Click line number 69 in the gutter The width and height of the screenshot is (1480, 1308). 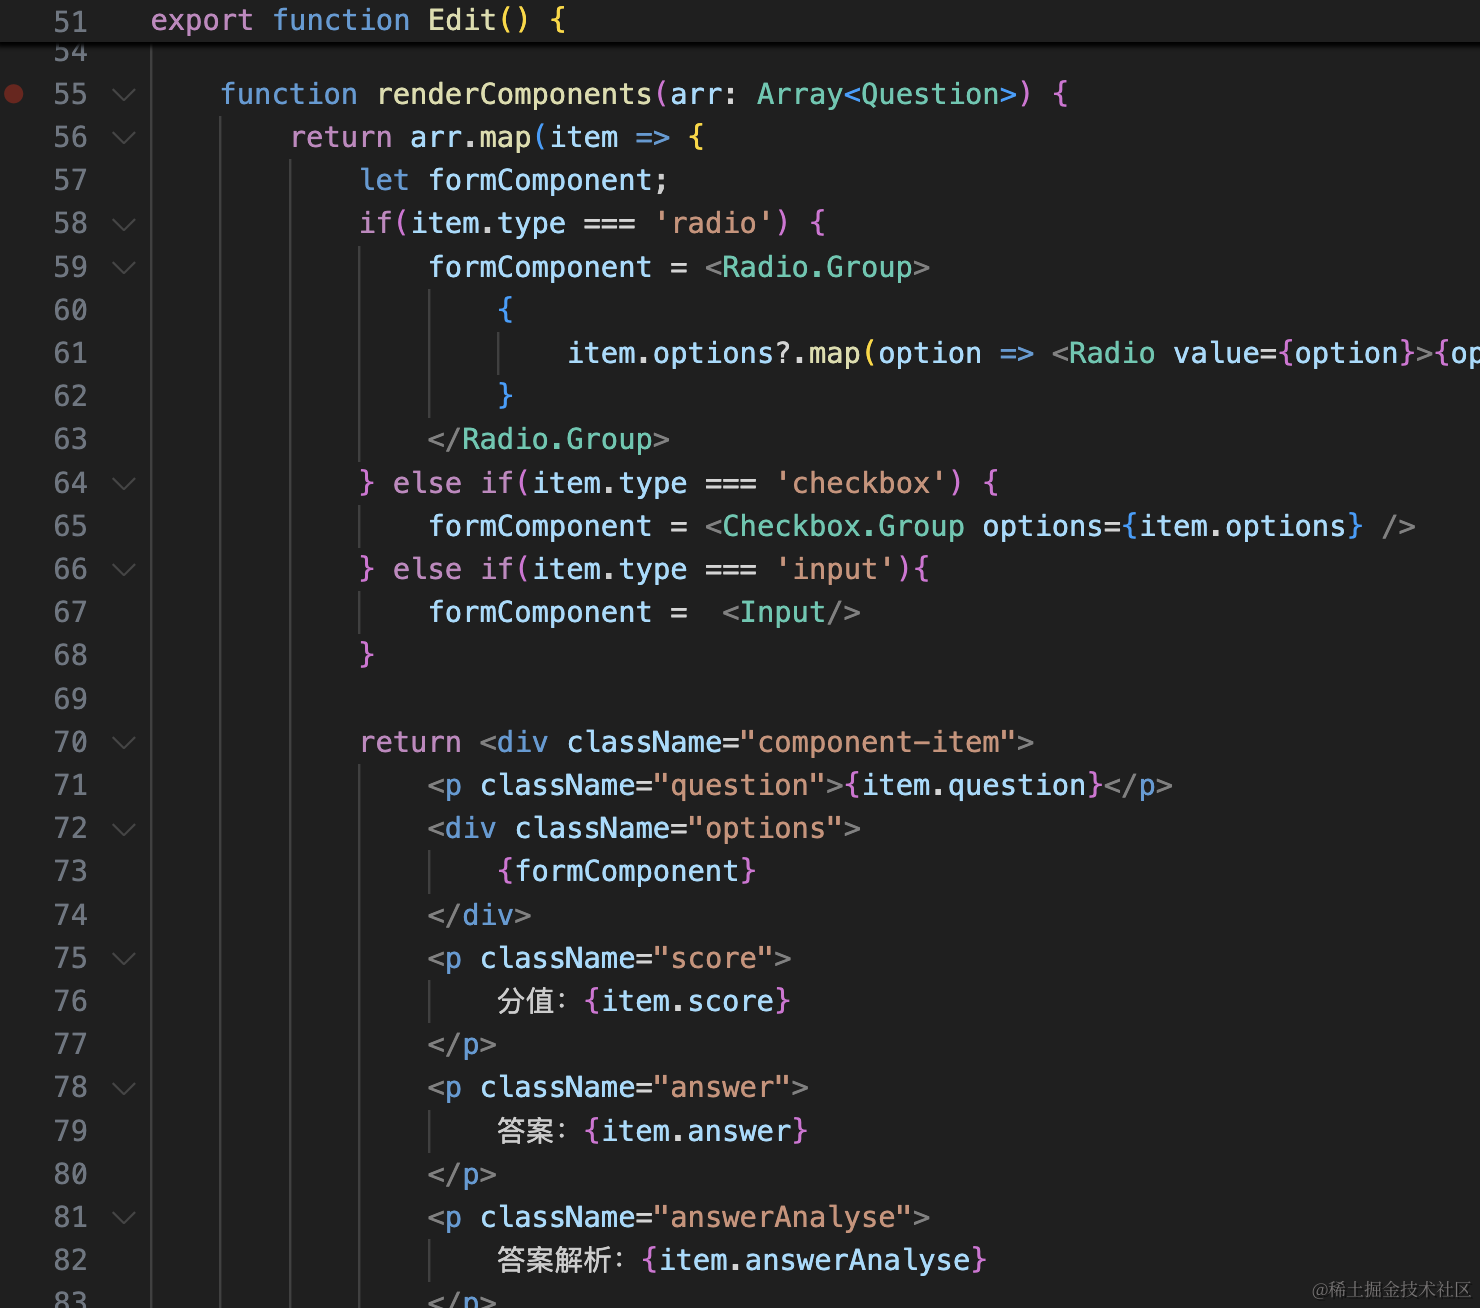pyautogui.click(x=70, y=698)
